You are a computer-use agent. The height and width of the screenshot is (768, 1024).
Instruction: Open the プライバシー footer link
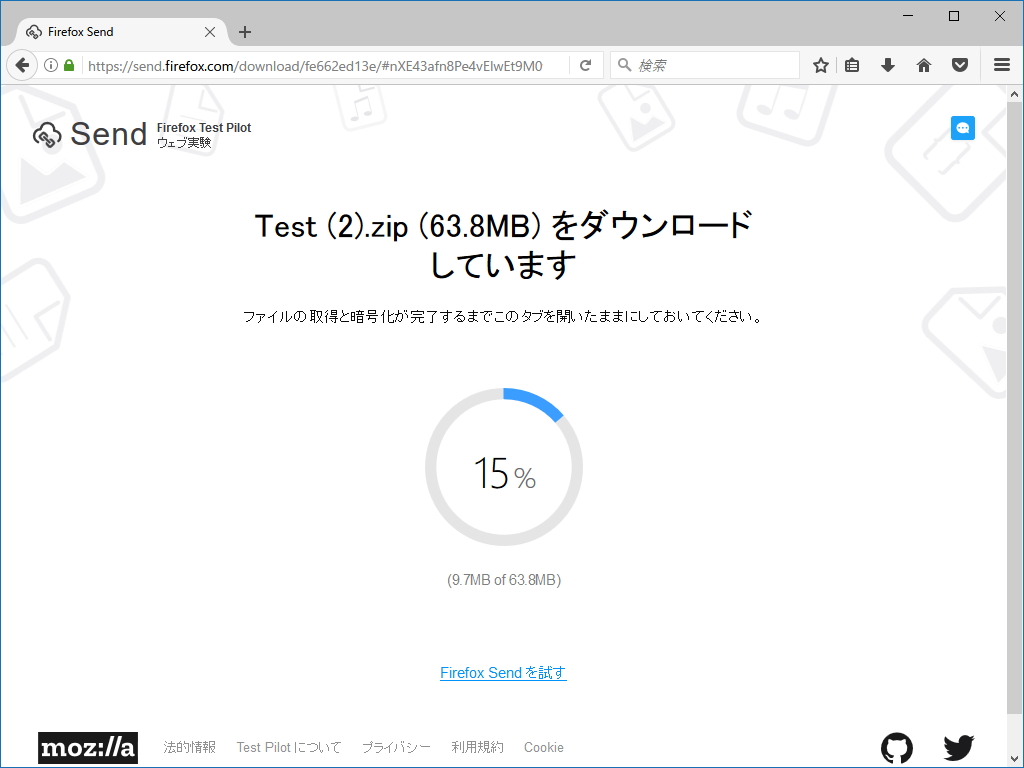point(395,747)
